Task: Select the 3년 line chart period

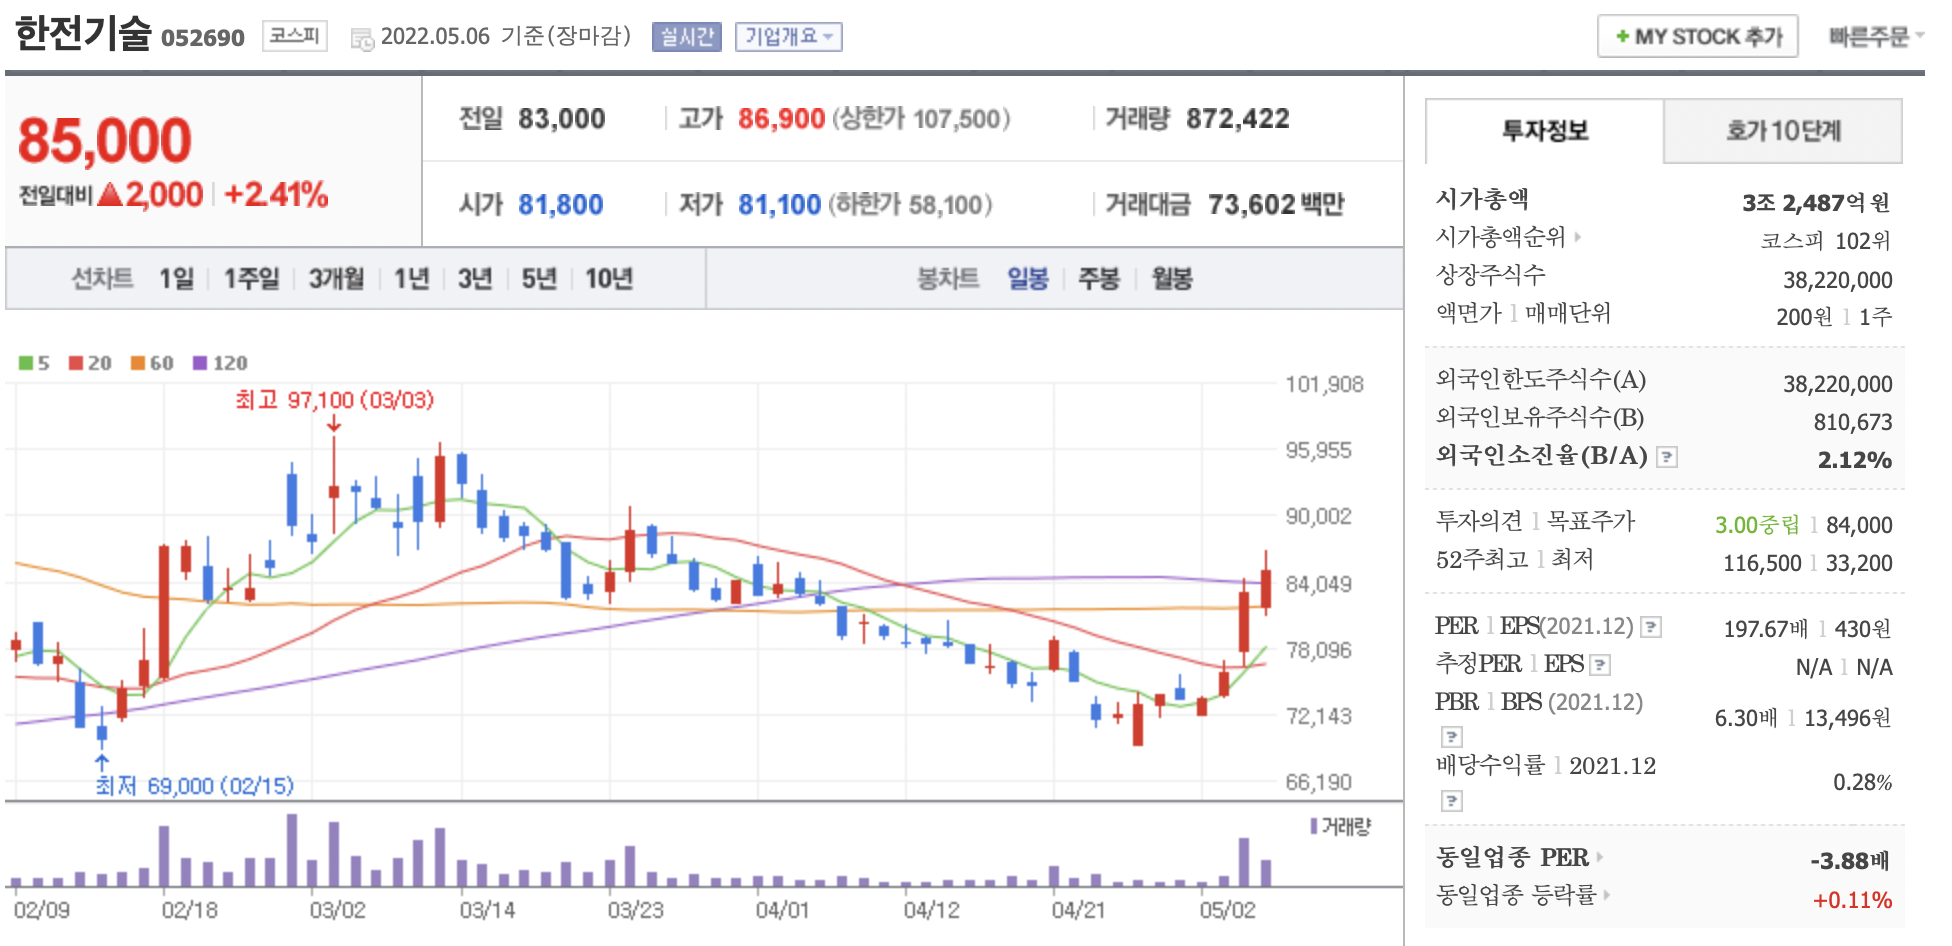Action: pyautogui.click(x=475, y=279)
